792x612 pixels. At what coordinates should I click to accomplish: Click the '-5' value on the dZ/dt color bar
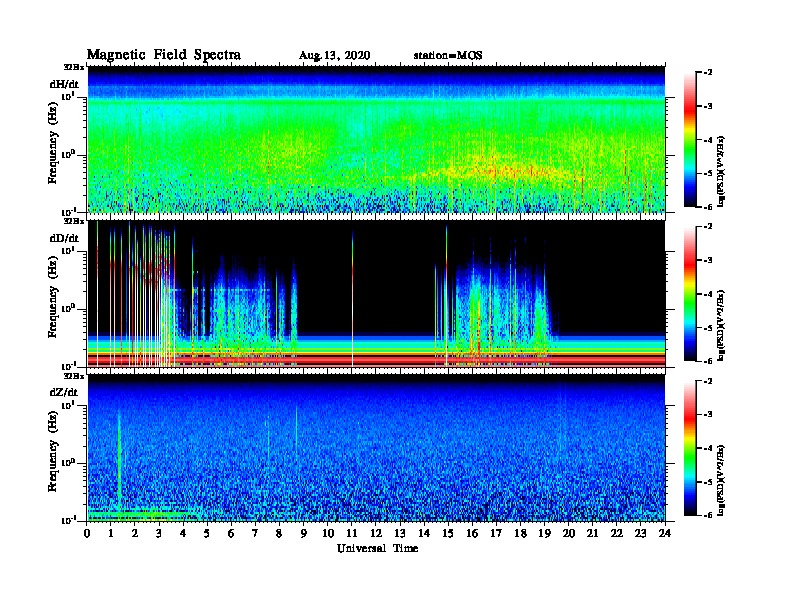point(708,482)
